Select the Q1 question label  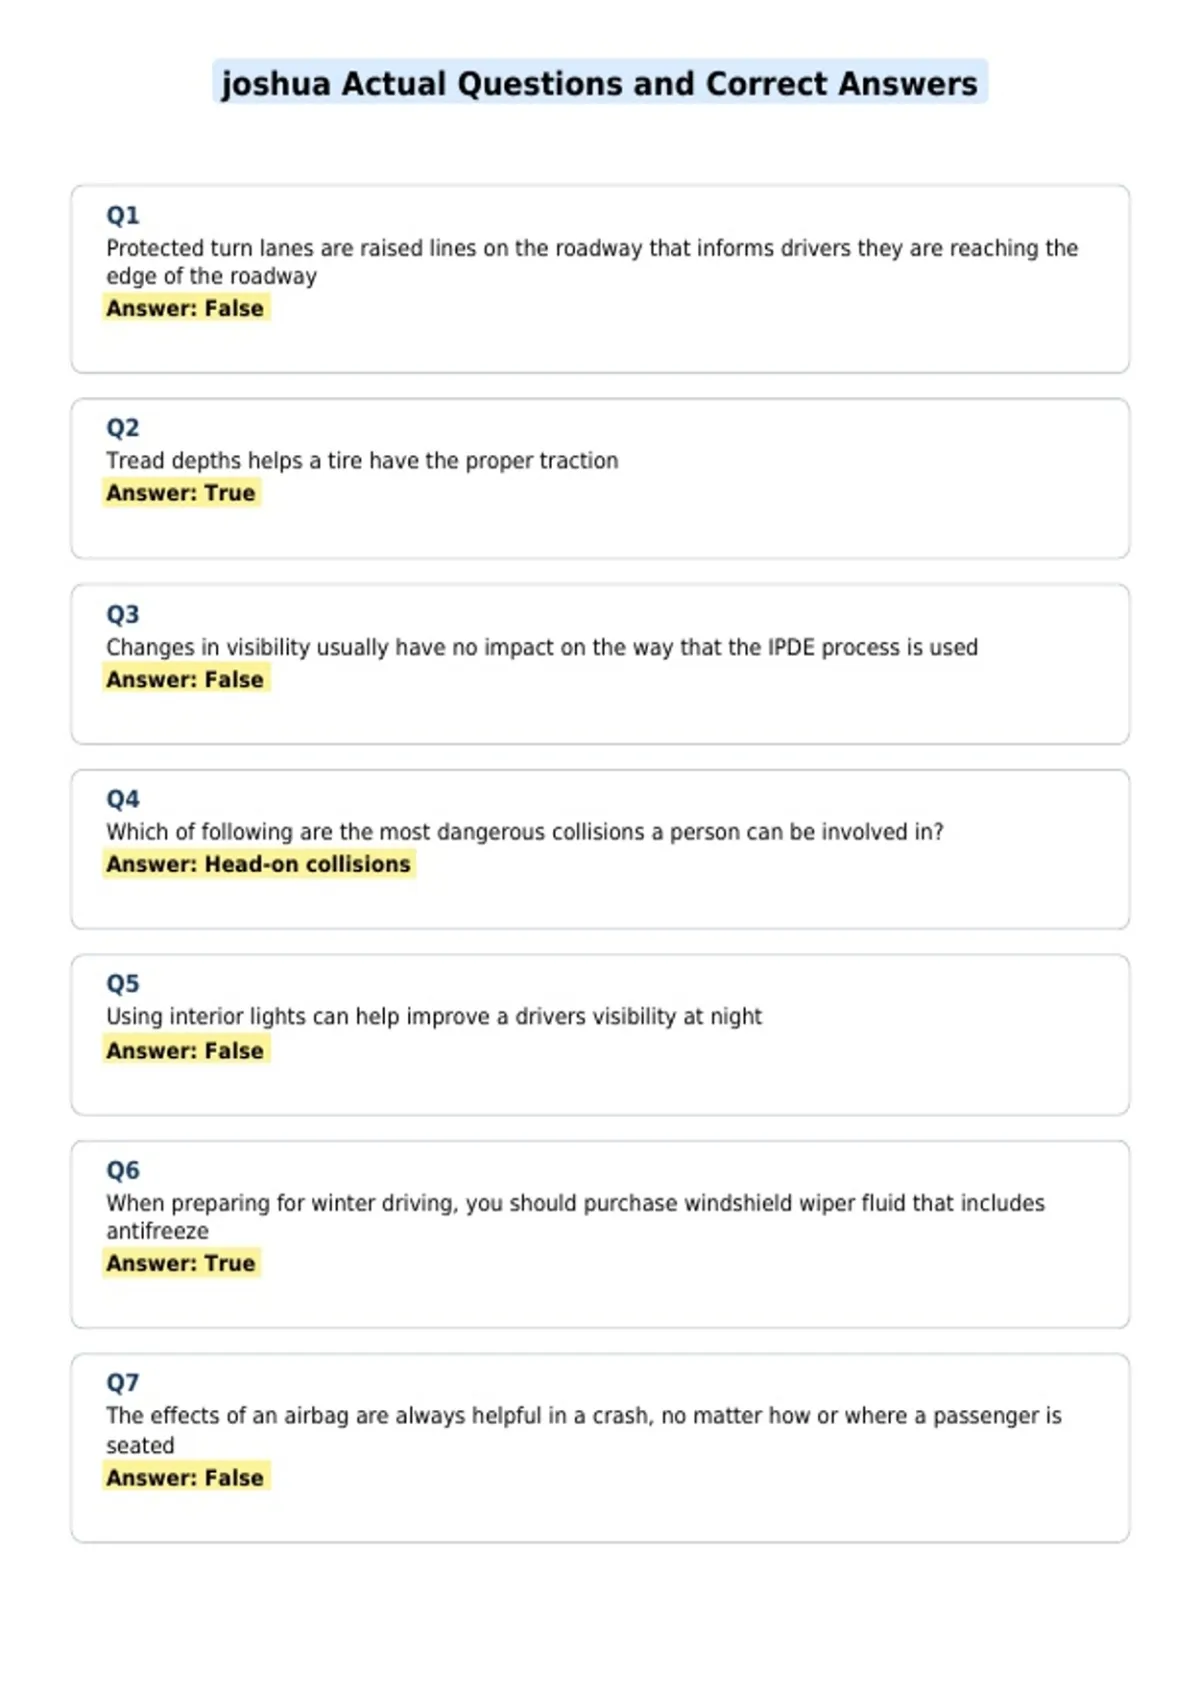[123, 215]
